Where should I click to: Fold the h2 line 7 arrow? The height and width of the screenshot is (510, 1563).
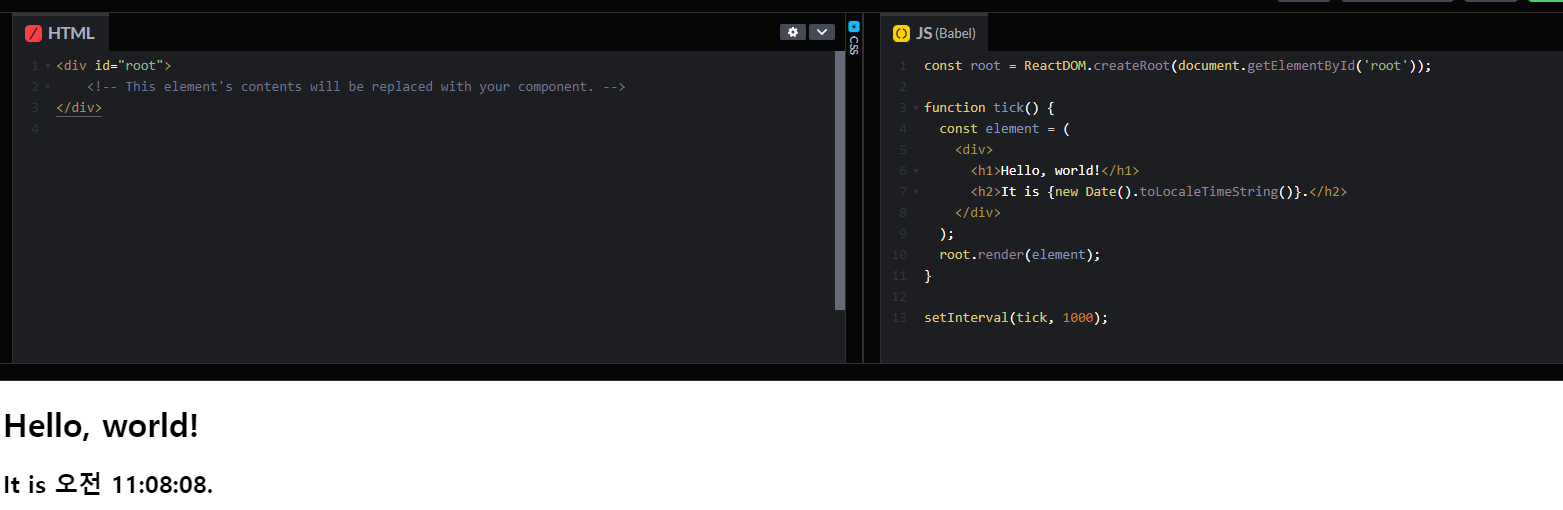(x=915, y=192)
